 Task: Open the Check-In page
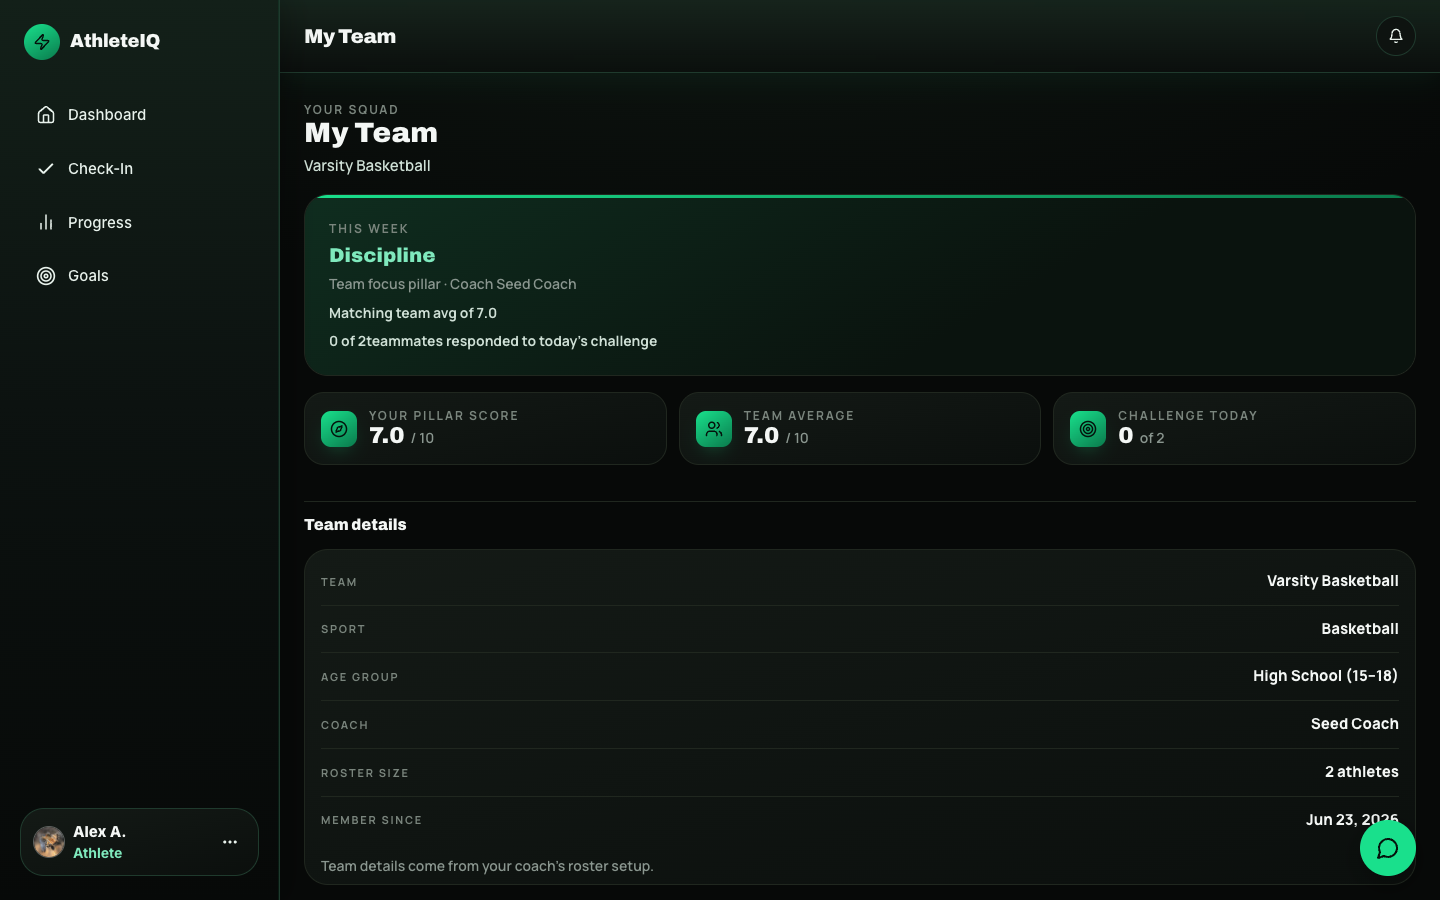click(139, 169)
